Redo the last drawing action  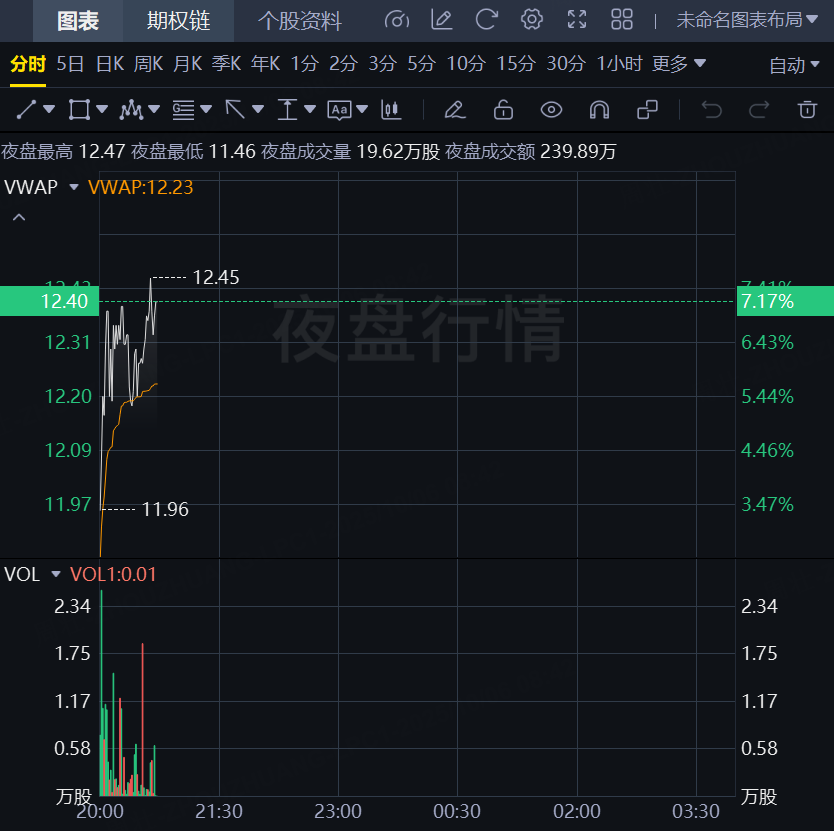click(759, 110)
